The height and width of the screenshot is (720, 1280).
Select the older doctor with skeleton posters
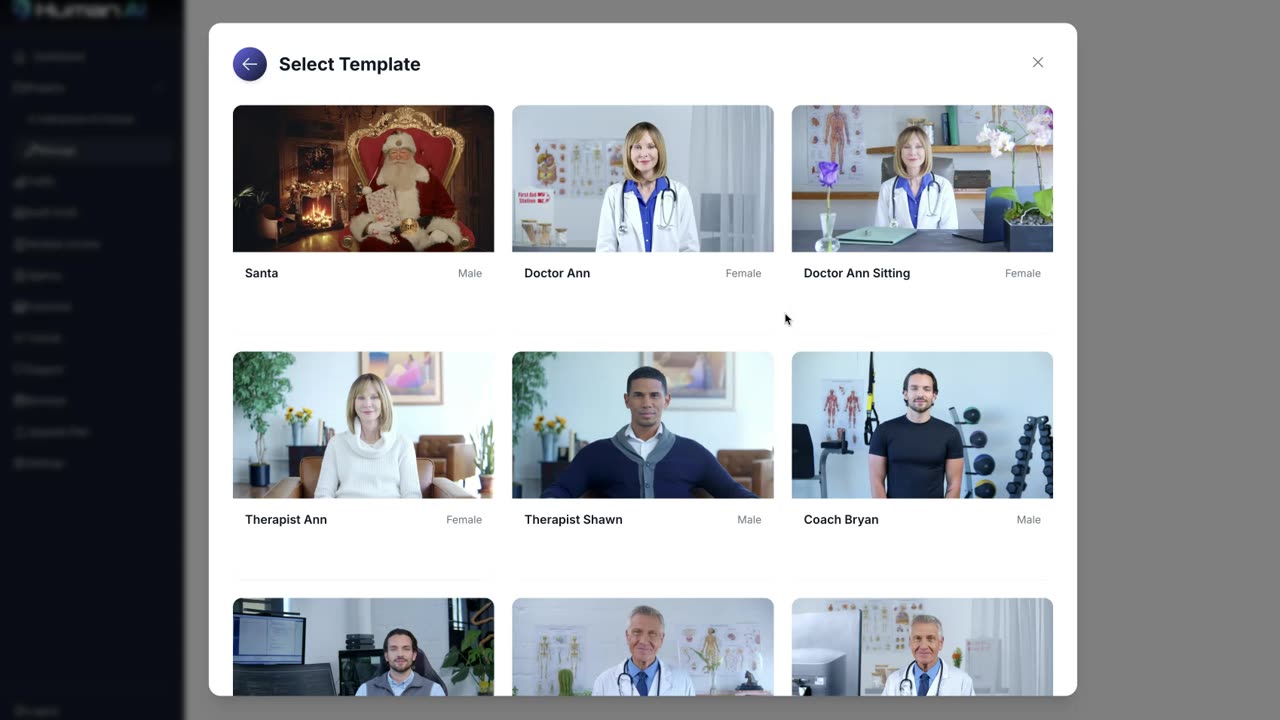pos(643,647)
